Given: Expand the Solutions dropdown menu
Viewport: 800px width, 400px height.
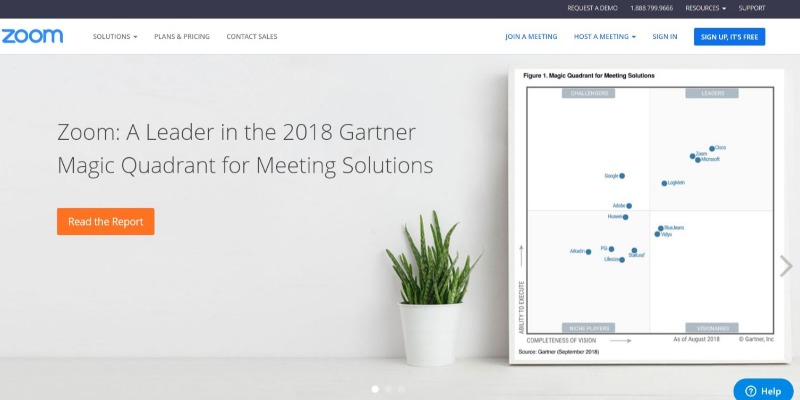Looking at the screenshot, I should [115, 37].
